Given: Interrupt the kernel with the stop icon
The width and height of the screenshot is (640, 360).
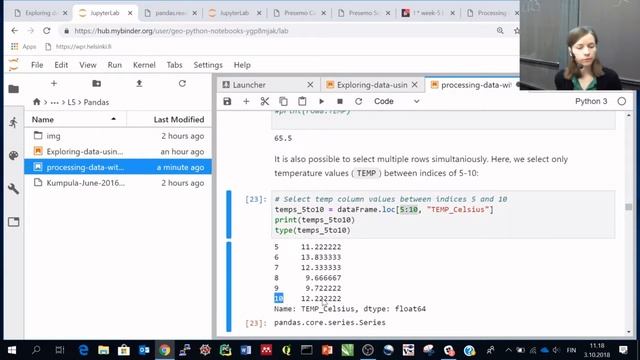Looking at the screenshot, I should tap(340, 101).
